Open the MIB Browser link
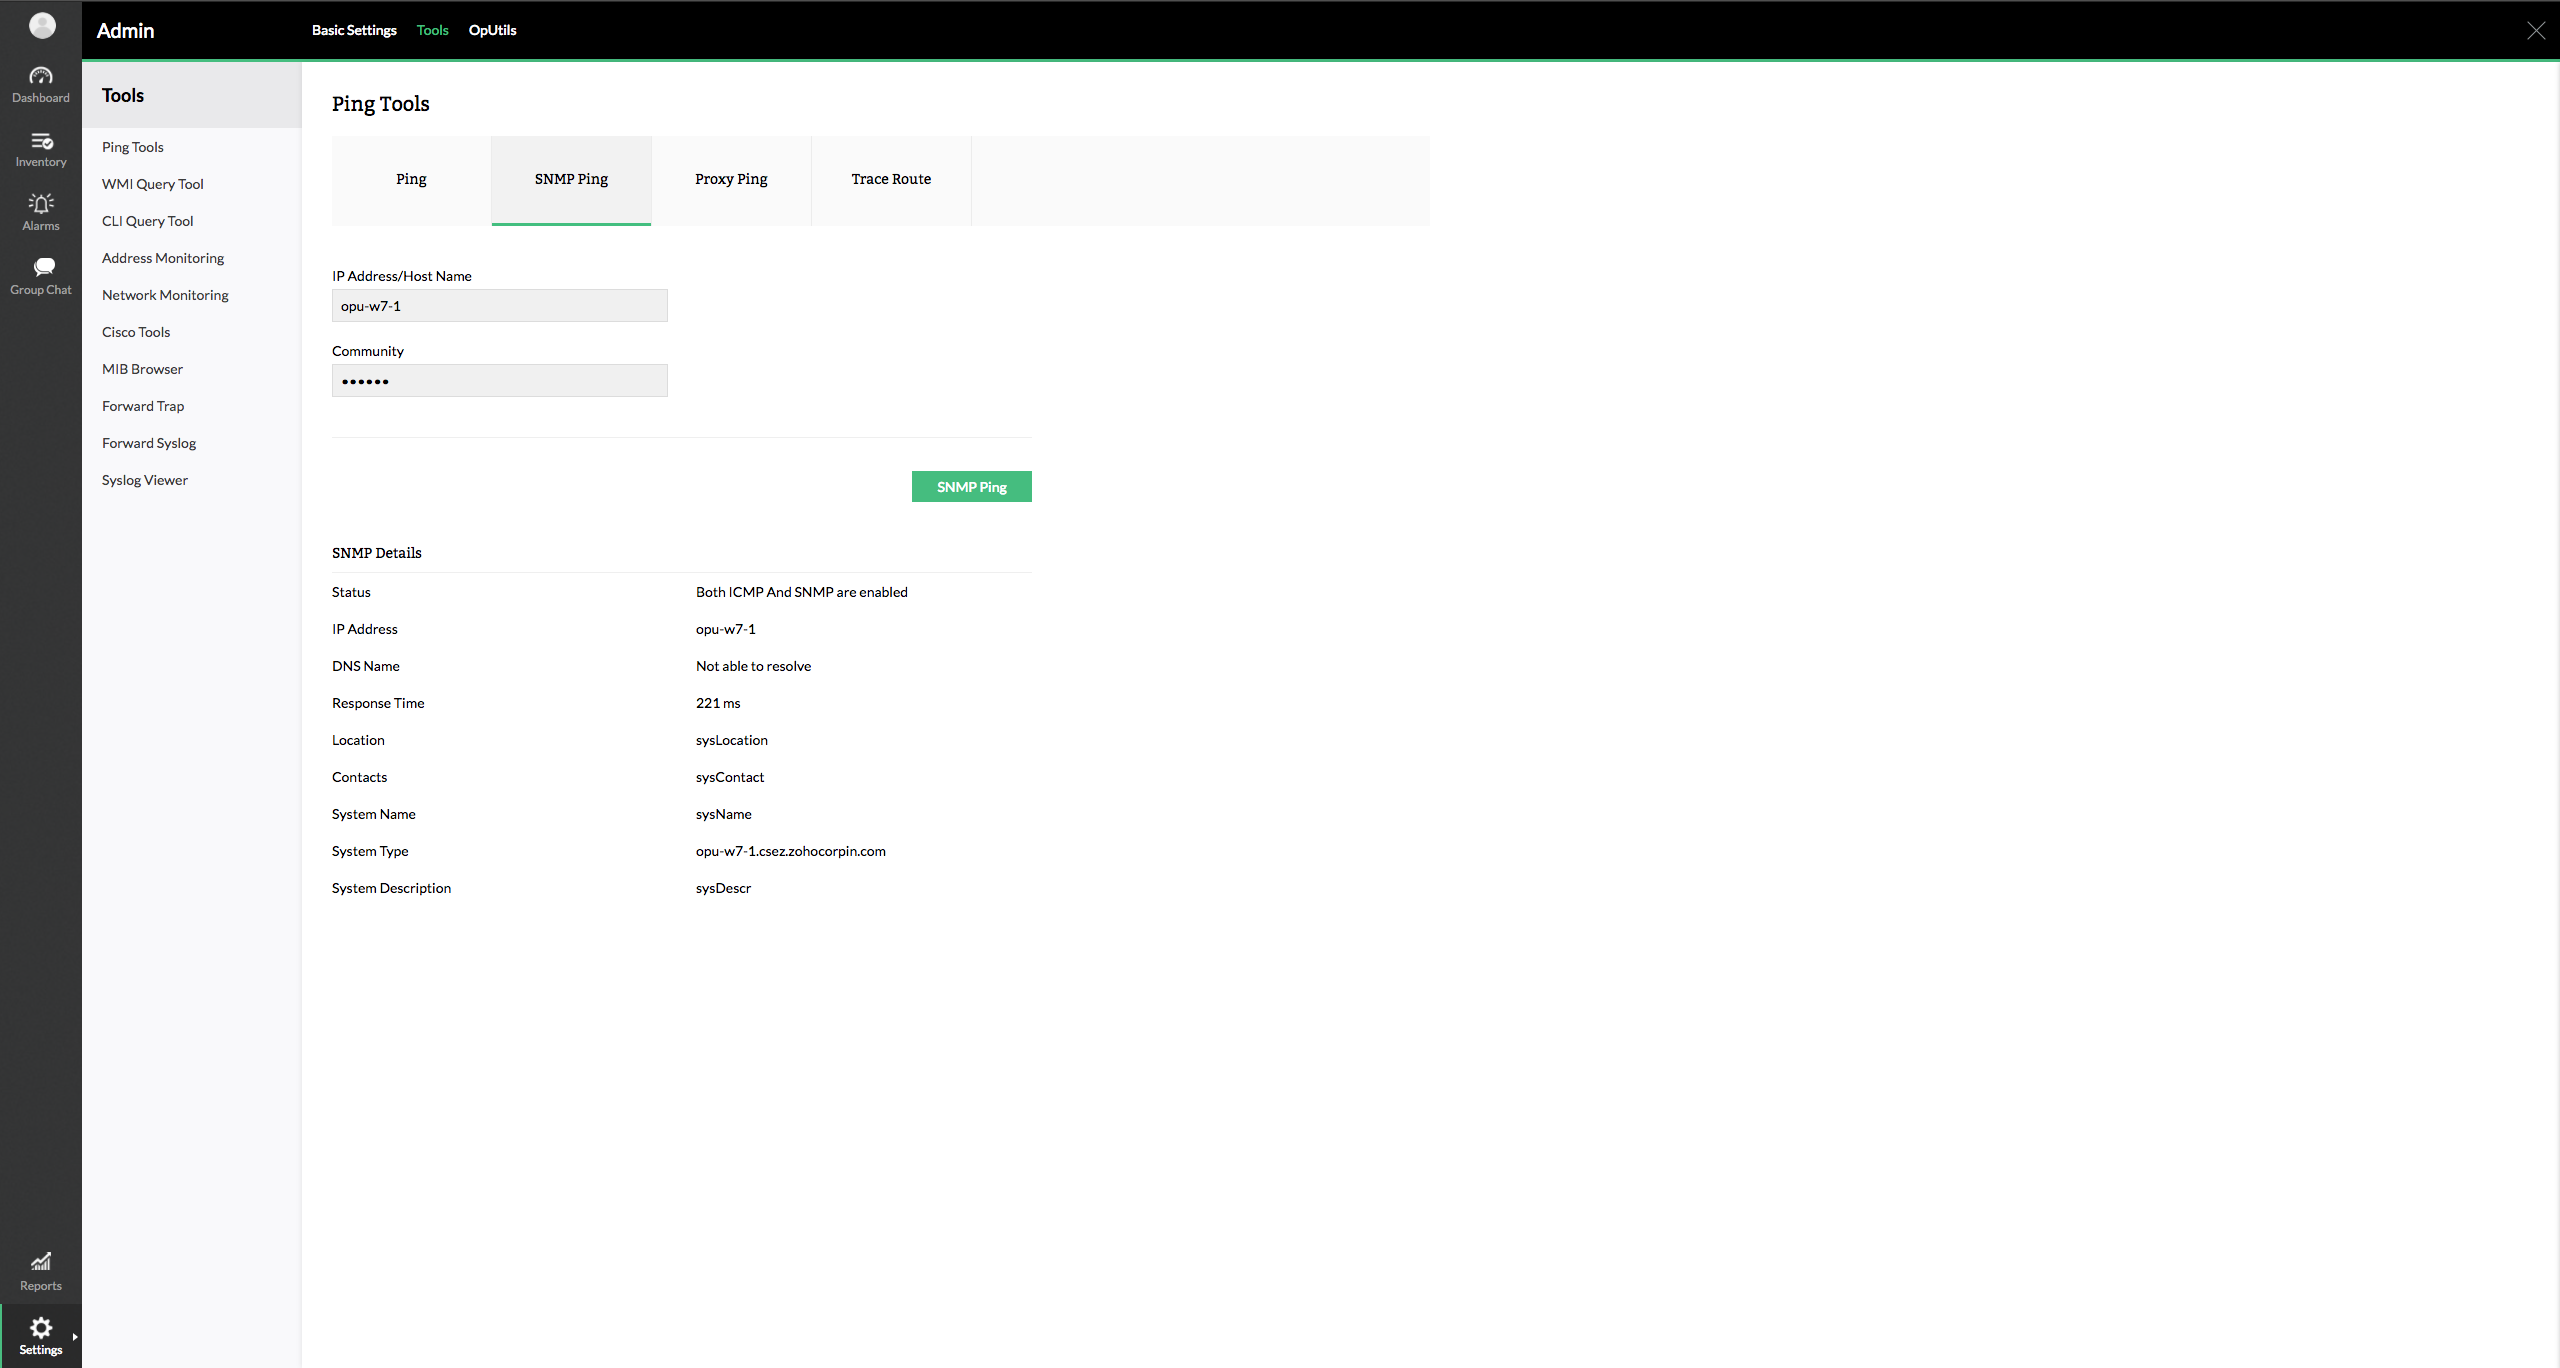2560x1368 pixels. (x=142, y=369)
